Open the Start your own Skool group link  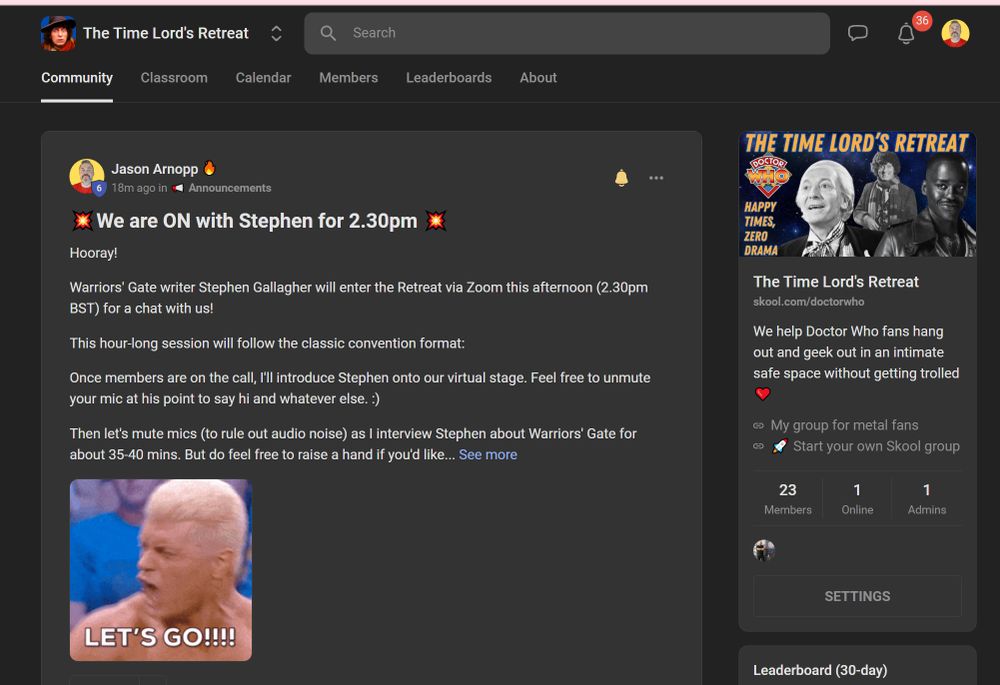876,446
